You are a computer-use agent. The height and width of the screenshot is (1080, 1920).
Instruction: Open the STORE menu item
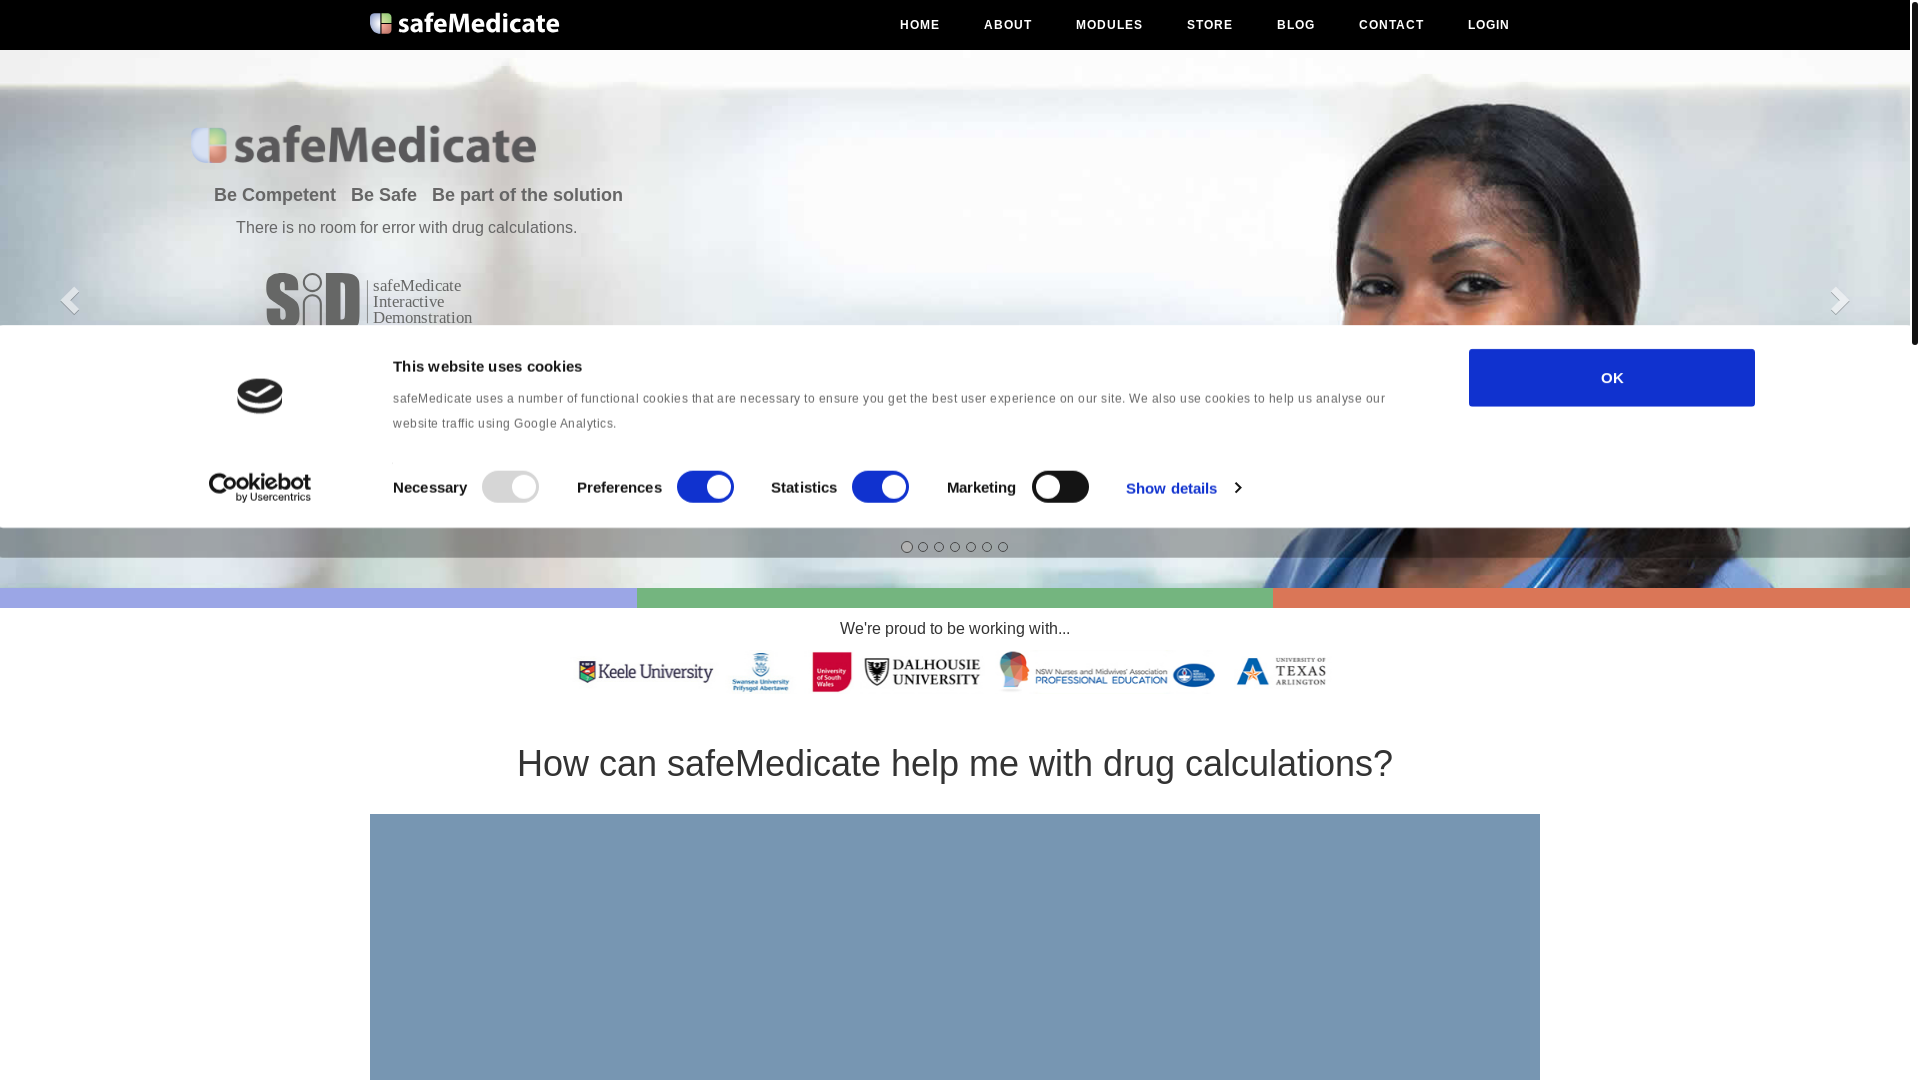[1210, 25]
